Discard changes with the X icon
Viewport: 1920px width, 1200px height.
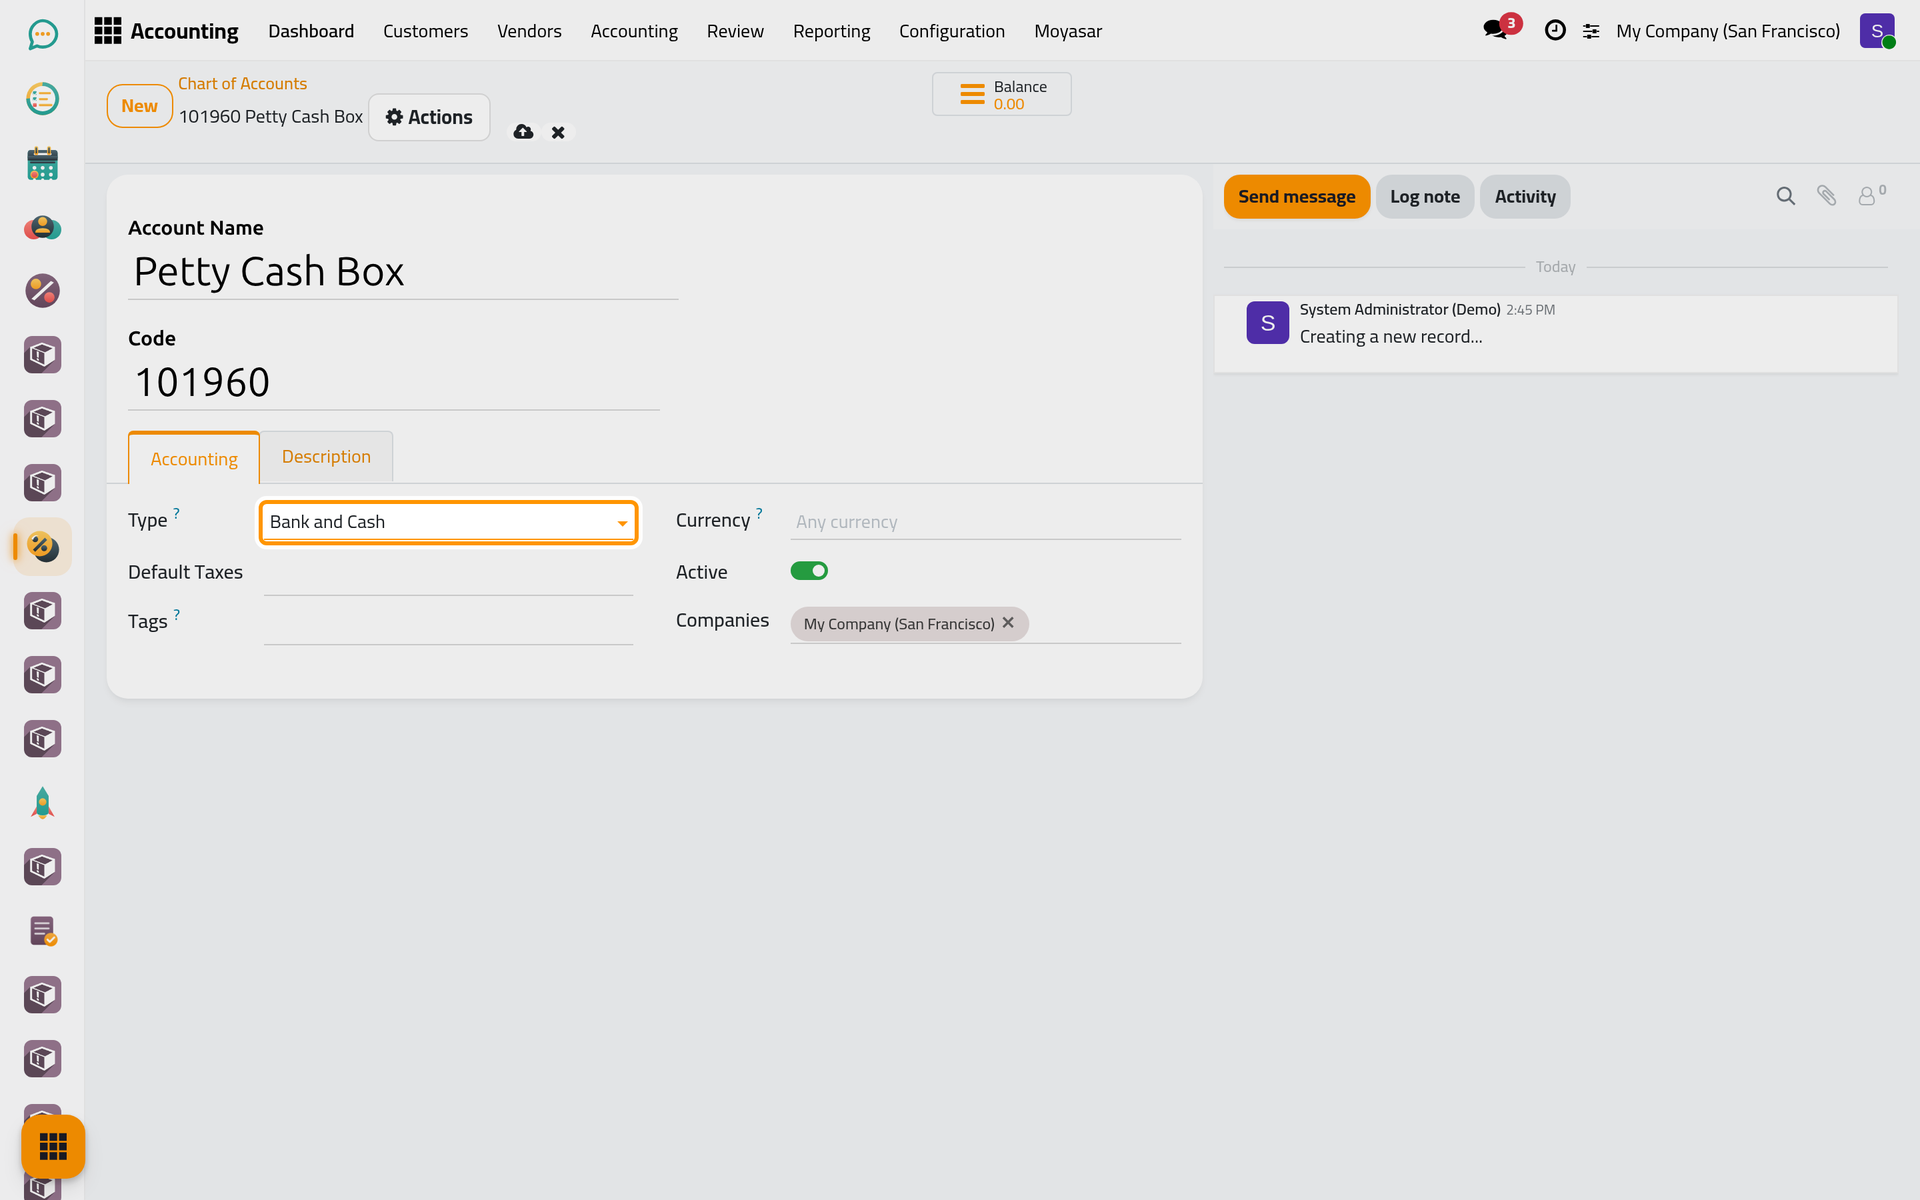point(558,132)
